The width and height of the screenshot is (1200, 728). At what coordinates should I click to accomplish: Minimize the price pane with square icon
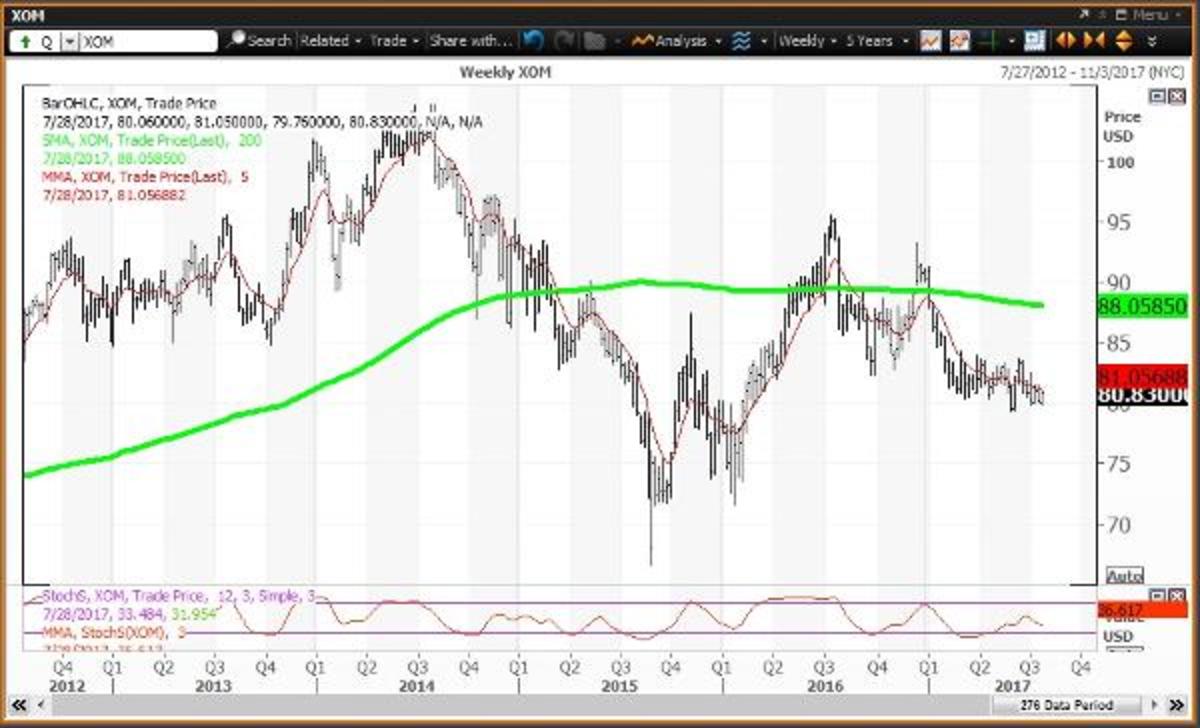(1157, 96)
